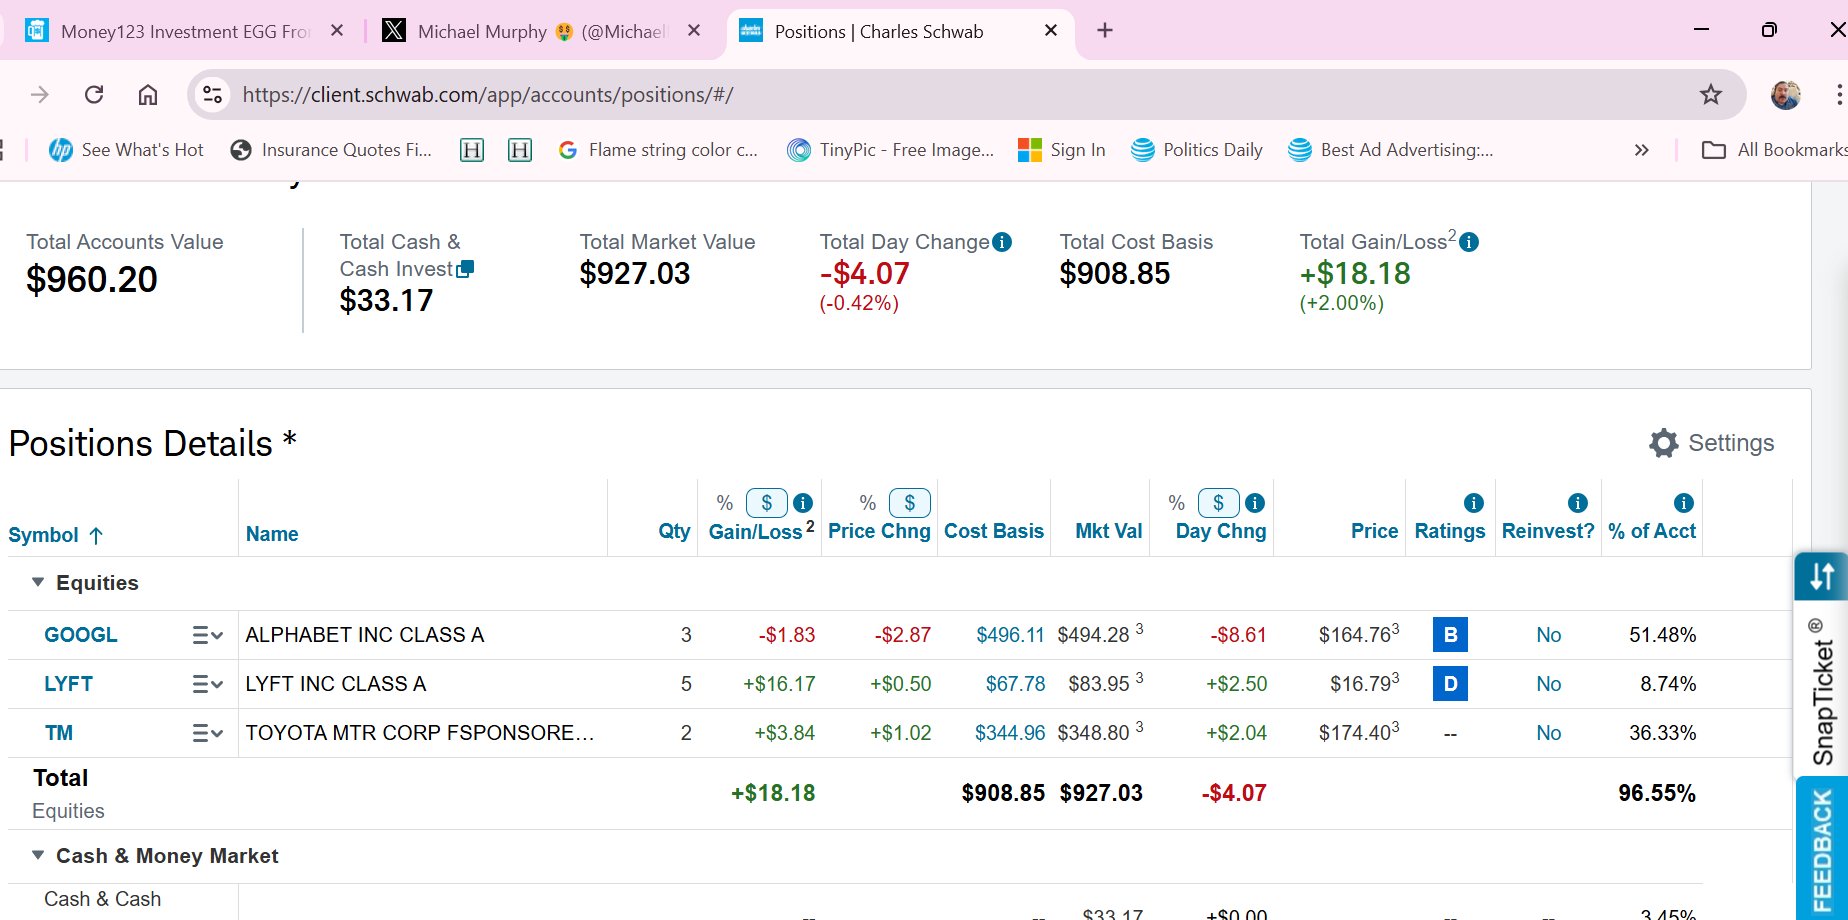Switch Price Chng column to dollar
Image resolution: width=1848 pixels, height=920 pixels.
(910, 503)
